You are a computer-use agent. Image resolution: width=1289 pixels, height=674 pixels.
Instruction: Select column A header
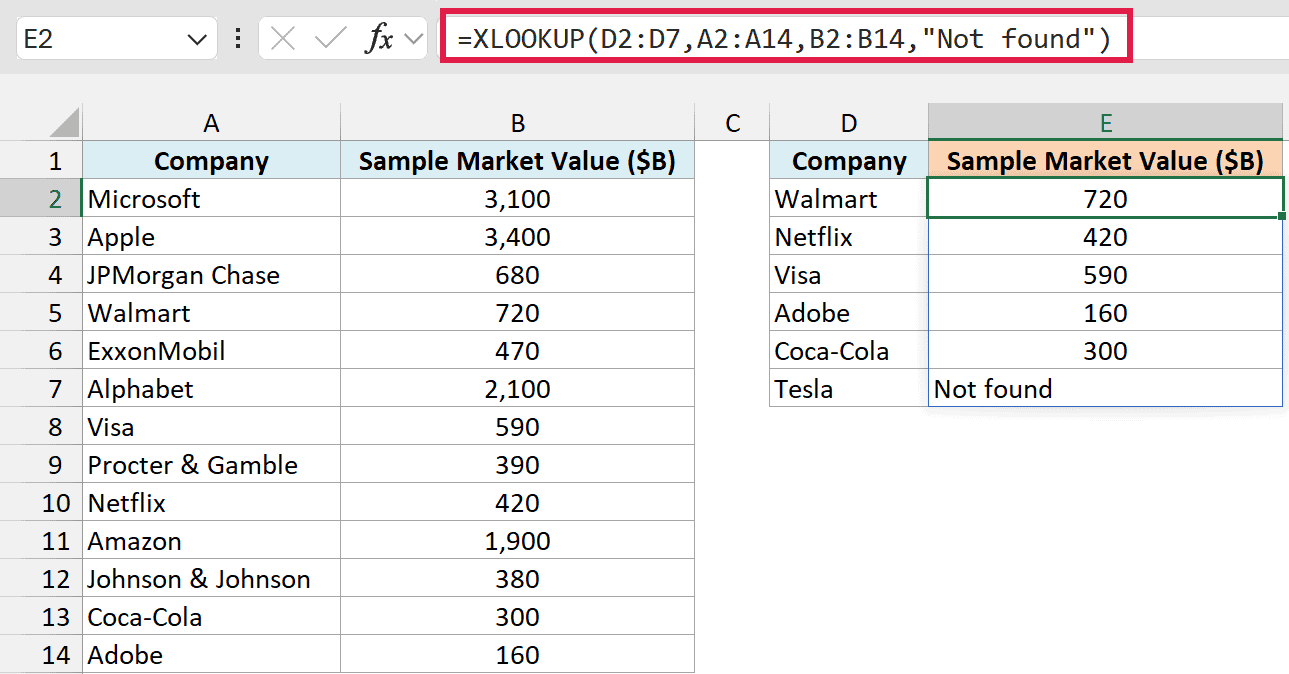pyautogui.click(x=211, y=123)
